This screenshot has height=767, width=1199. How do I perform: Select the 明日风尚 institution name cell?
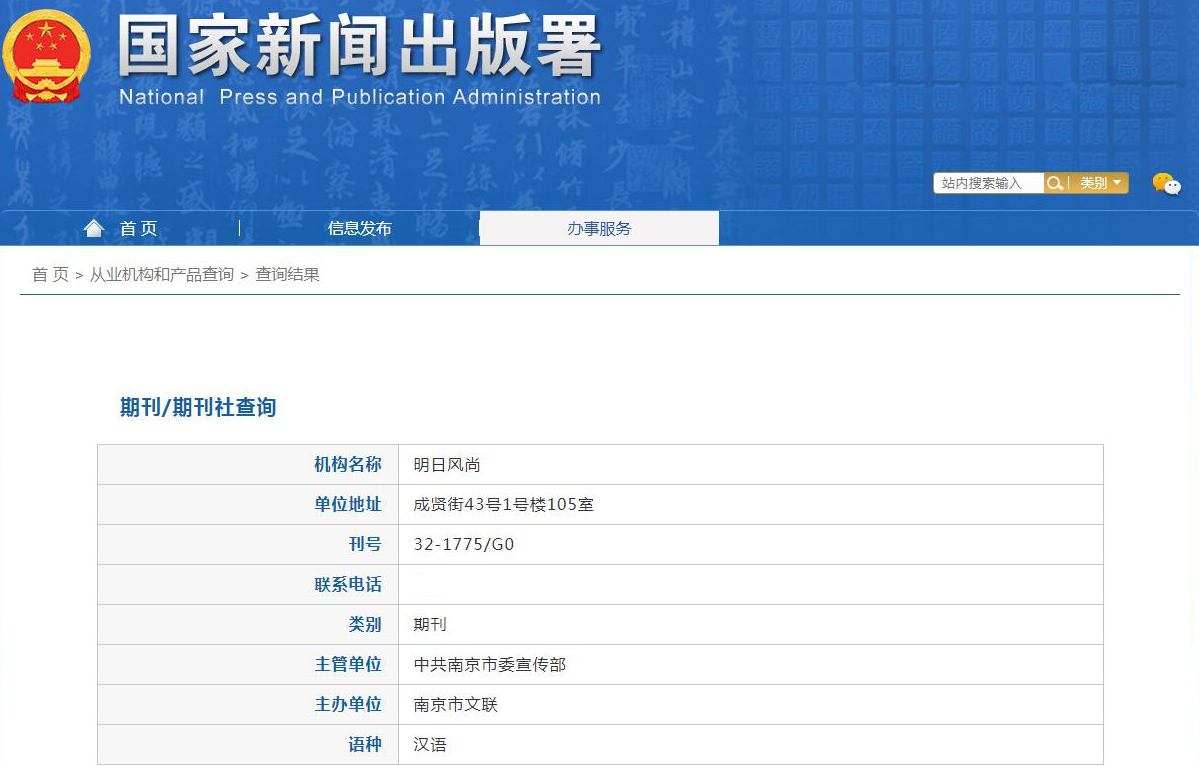pyautogui.click(x=447, y=465)
